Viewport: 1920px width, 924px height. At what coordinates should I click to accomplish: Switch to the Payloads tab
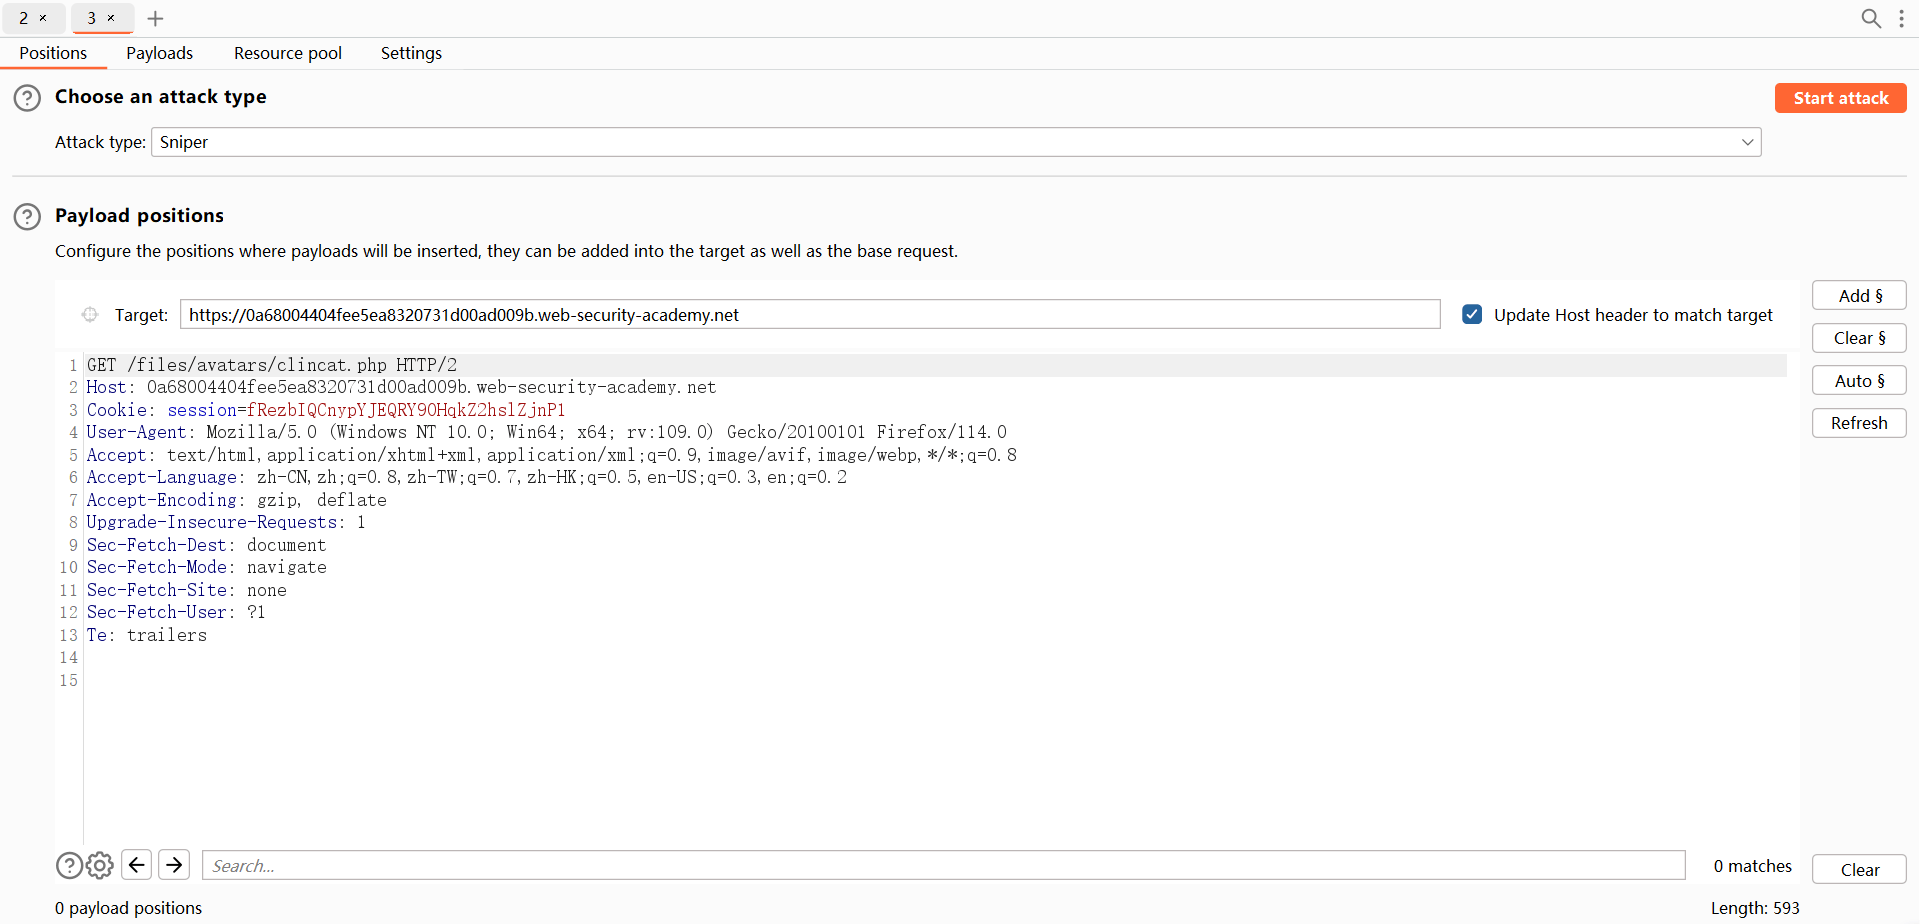(x=159, y=53)
